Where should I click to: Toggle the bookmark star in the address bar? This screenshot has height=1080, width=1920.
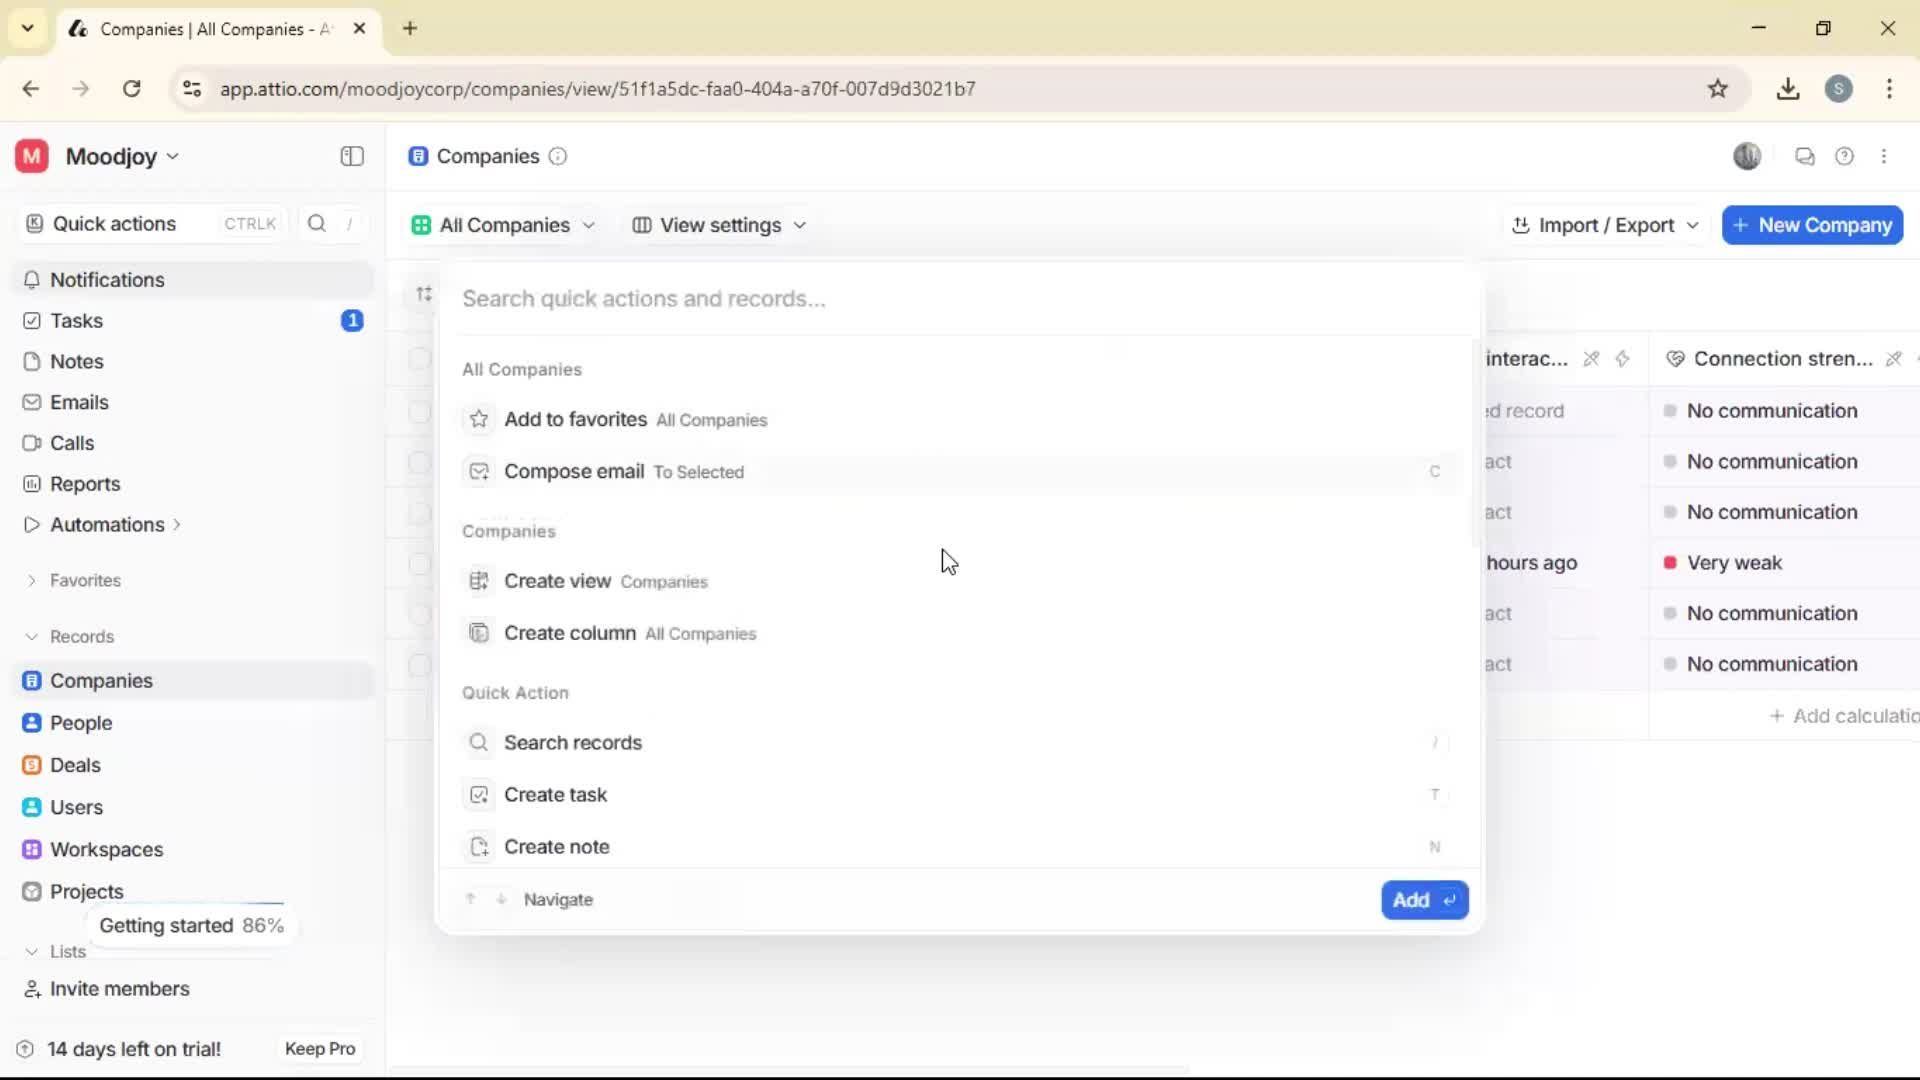1719,88
